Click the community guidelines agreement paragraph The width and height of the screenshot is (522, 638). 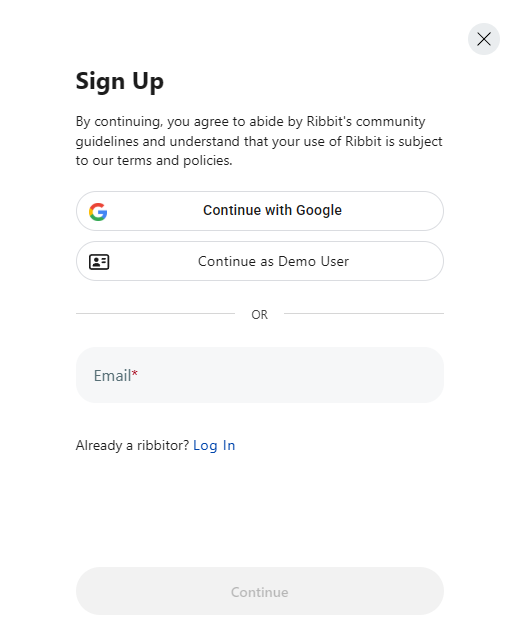[259, 141]
